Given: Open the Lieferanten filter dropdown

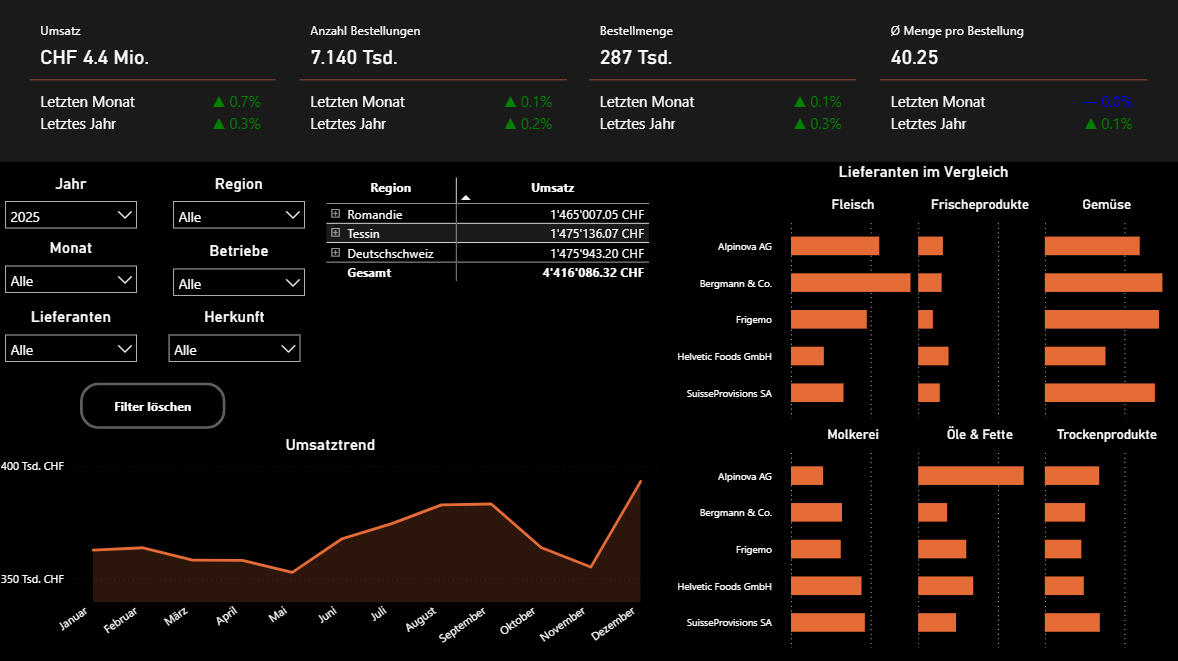Looking at the screenshot, I should [71, 349].
